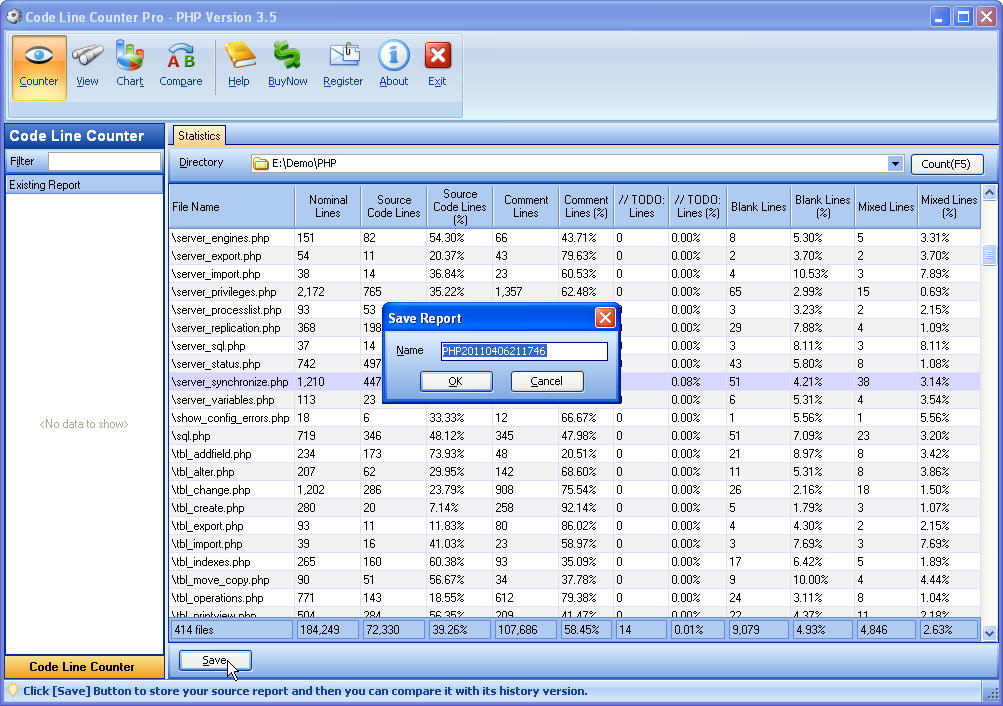Screen dimensions: 1003x706
Task: Select the \server_engines.php row
Action: [574, 238]
